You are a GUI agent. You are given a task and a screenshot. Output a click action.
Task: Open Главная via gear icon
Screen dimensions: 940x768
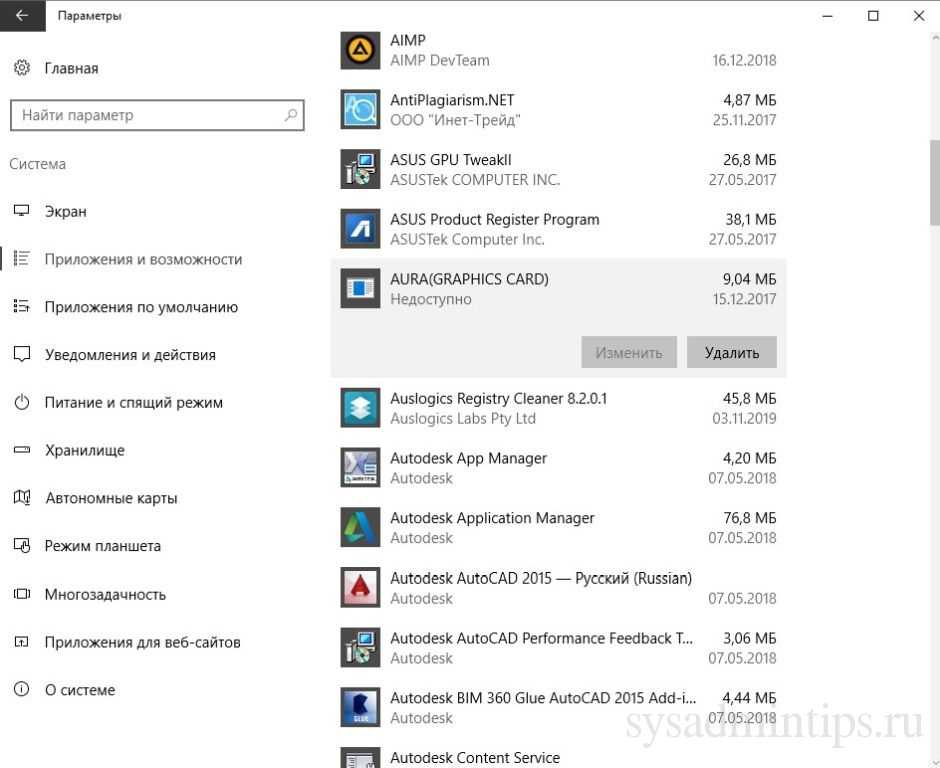click(22, 68)
